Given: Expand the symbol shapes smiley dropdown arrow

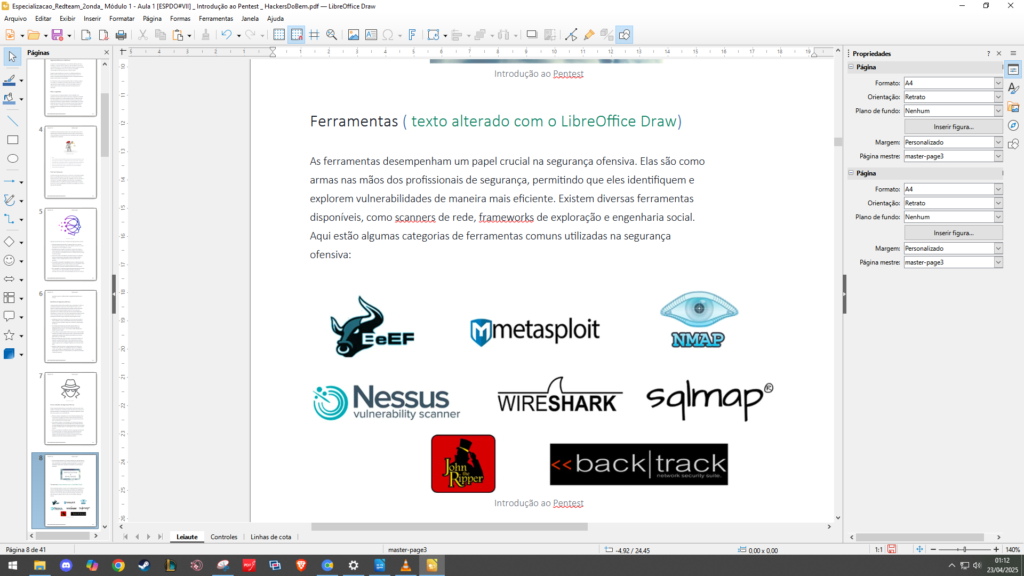Looking at the screenshot, I should (22, 260).
